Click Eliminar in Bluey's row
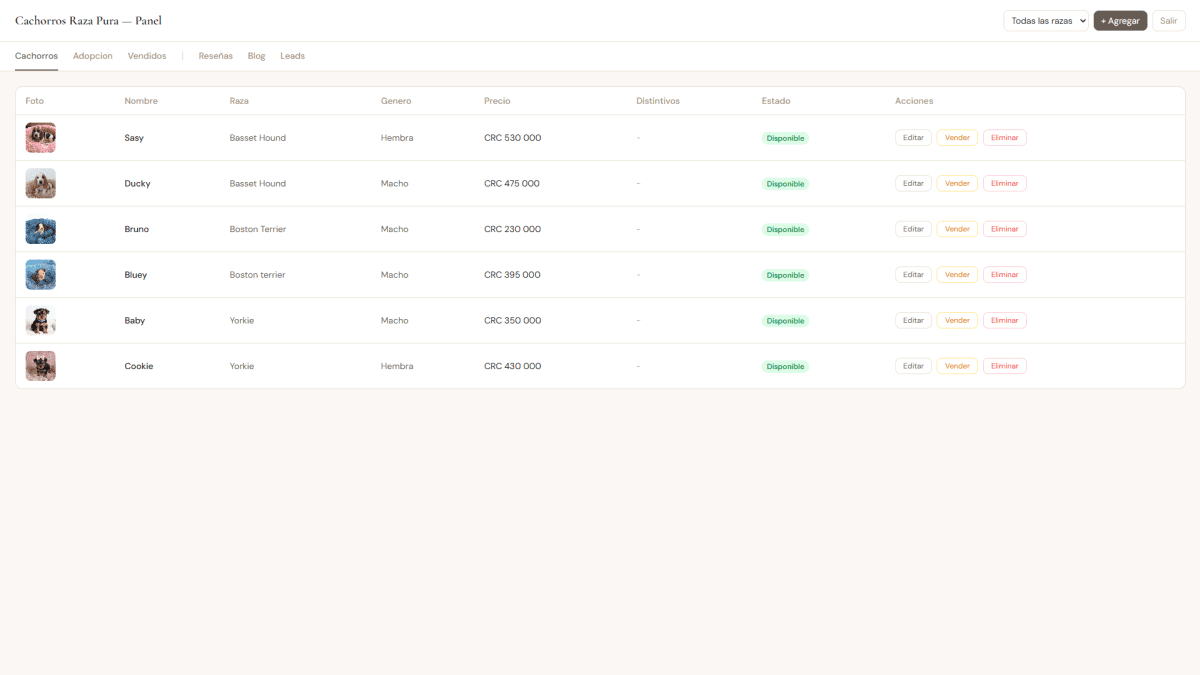The image size is (1200, 675). click(1005, 275)
